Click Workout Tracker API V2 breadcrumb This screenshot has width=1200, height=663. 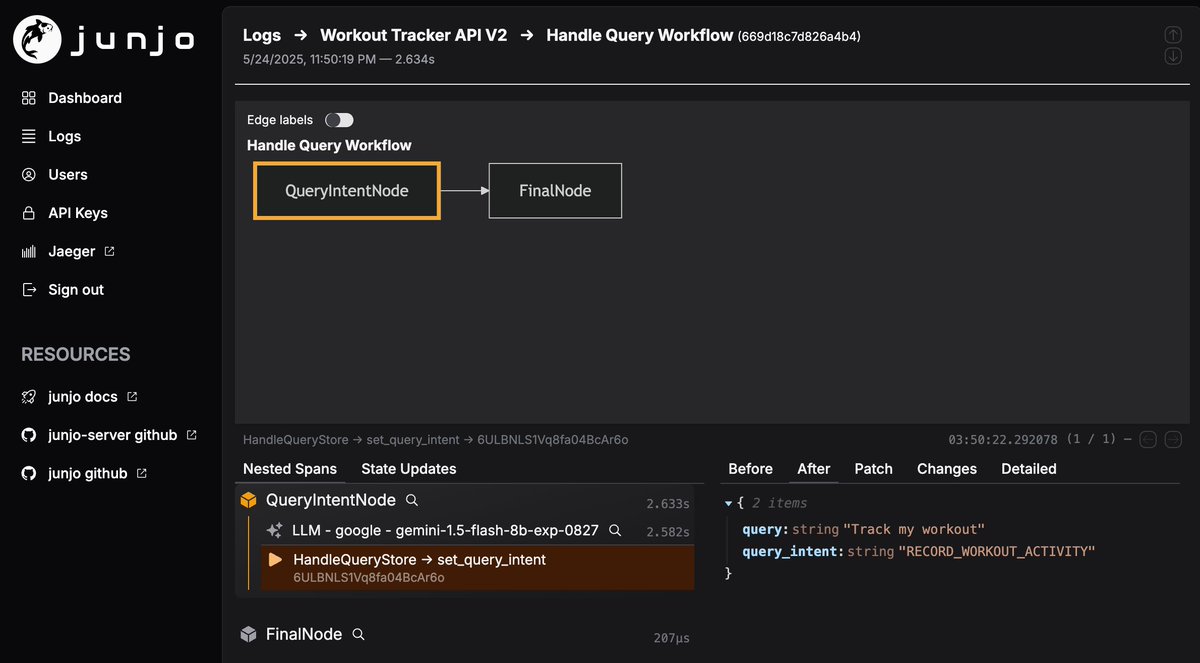(414, 35)
